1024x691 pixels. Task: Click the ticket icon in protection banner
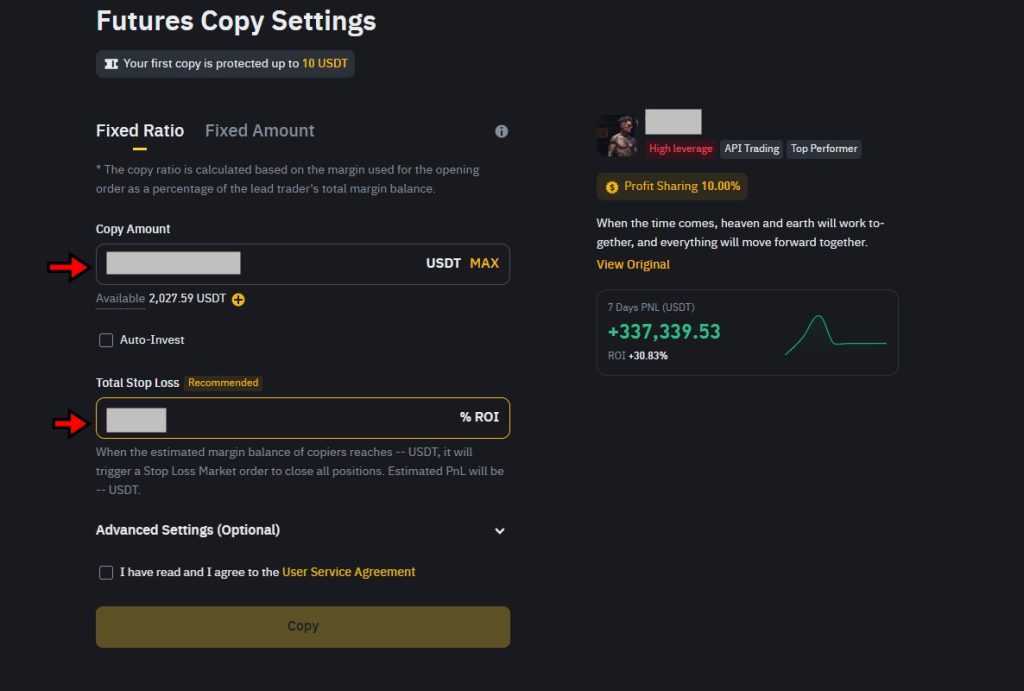click(x=111, y=64)
